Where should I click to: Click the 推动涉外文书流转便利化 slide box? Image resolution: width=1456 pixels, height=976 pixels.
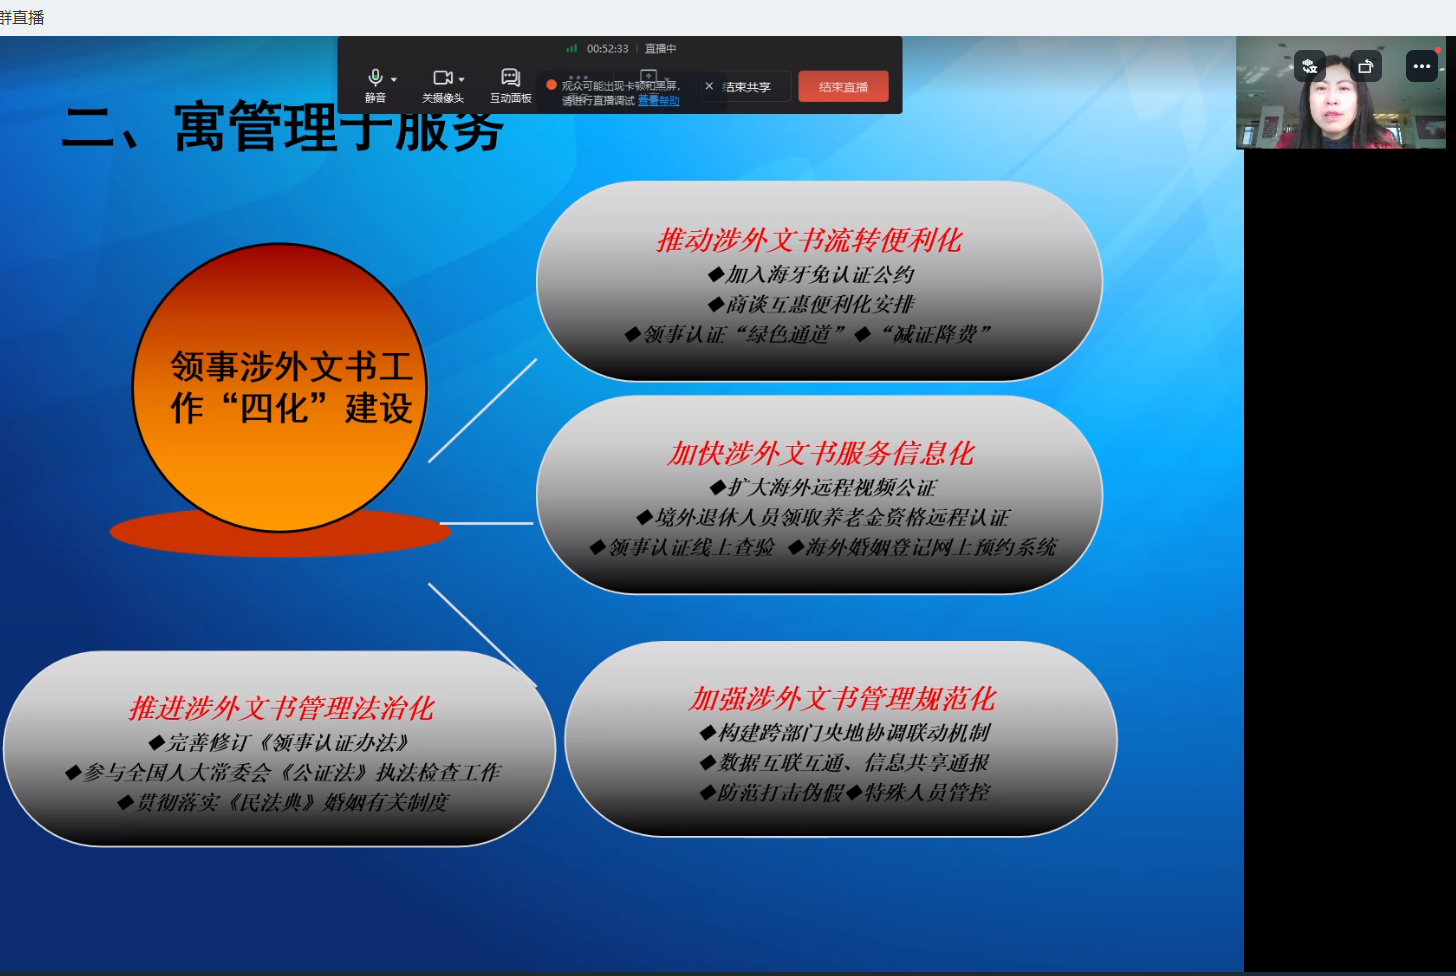coord(819,281)
